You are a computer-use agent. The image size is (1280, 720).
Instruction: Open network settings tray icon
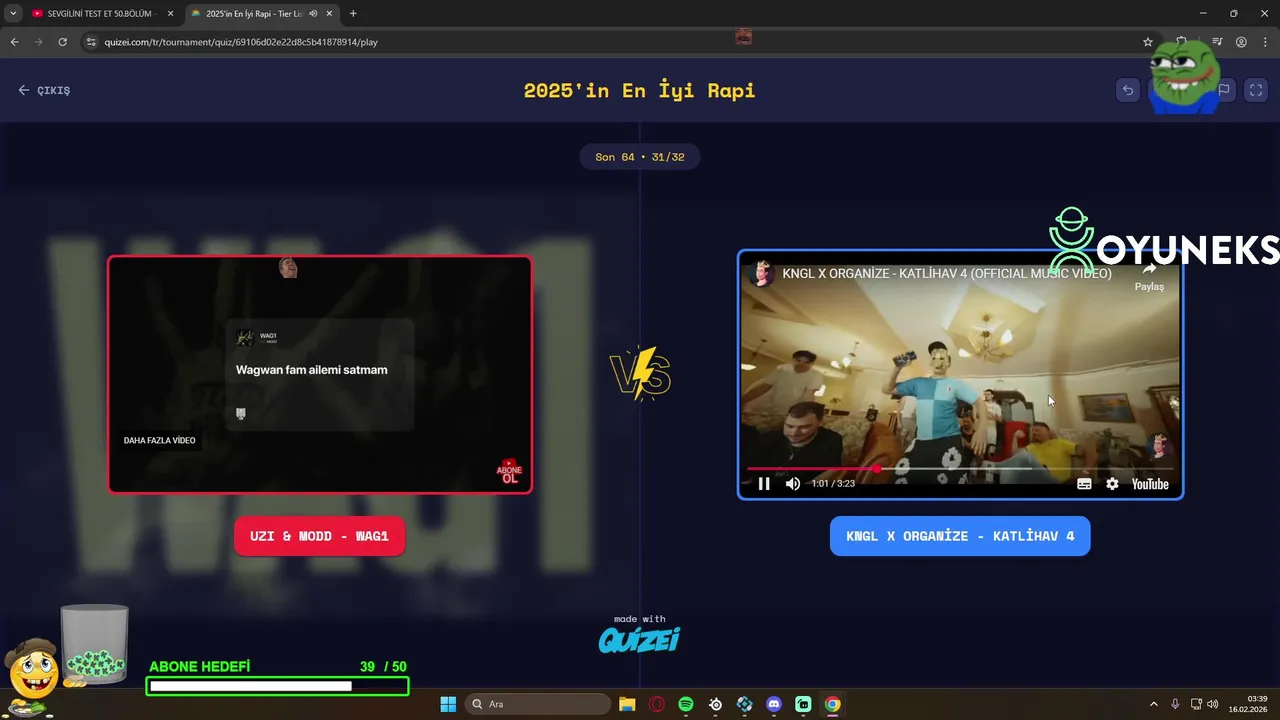(1196, 704)
